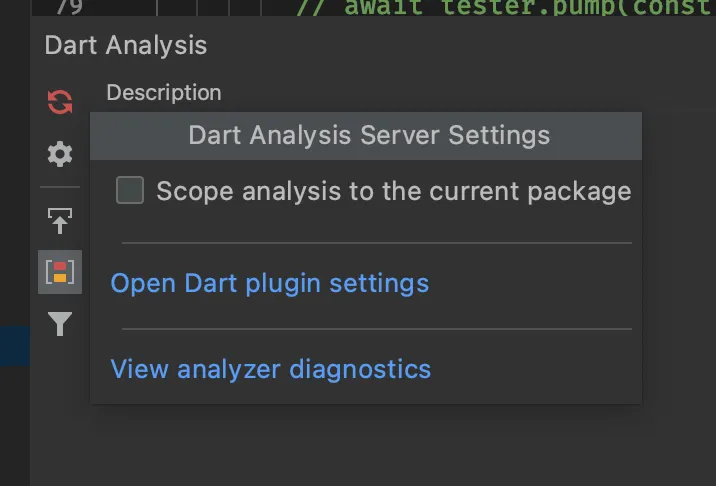Restart the Dart Analysis Server
Viewport: 716px width, 486px height.
(x=60, y=102)
